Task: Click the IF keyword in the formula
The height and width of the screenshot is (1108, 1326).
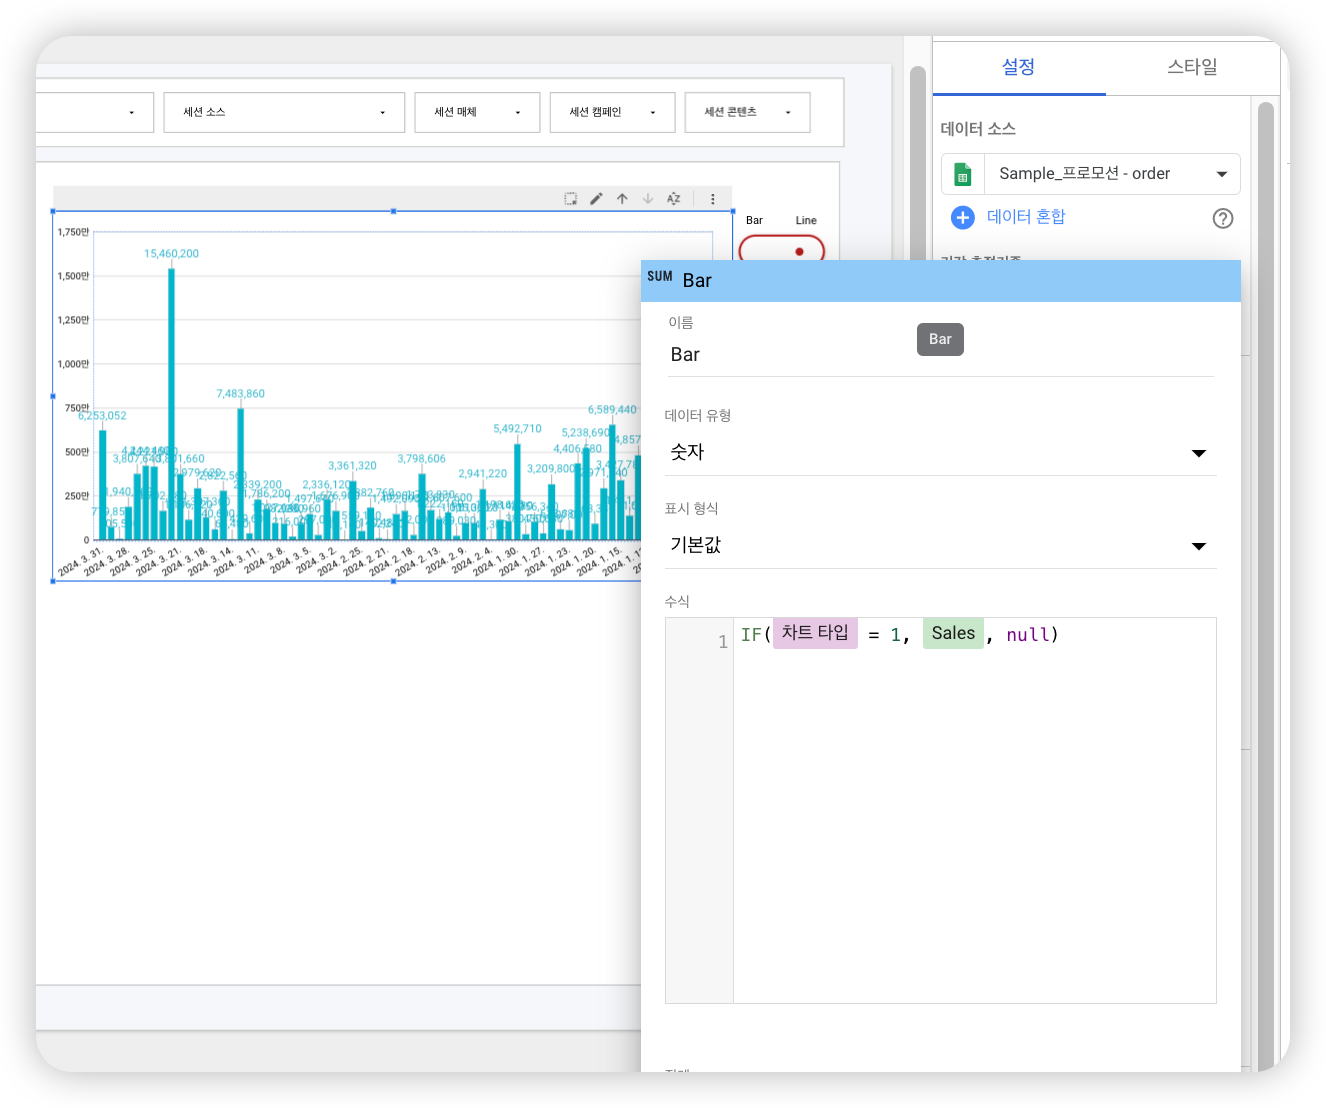Action: 751,635
